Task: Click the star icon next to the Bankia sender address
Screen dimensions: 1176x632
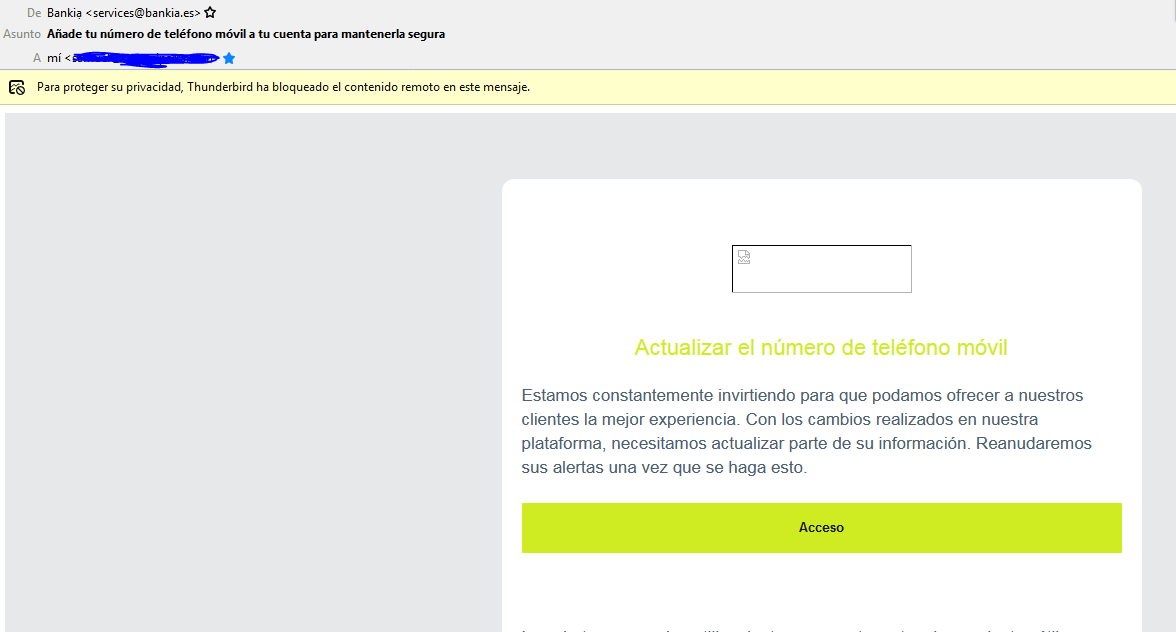Action: 210,13
